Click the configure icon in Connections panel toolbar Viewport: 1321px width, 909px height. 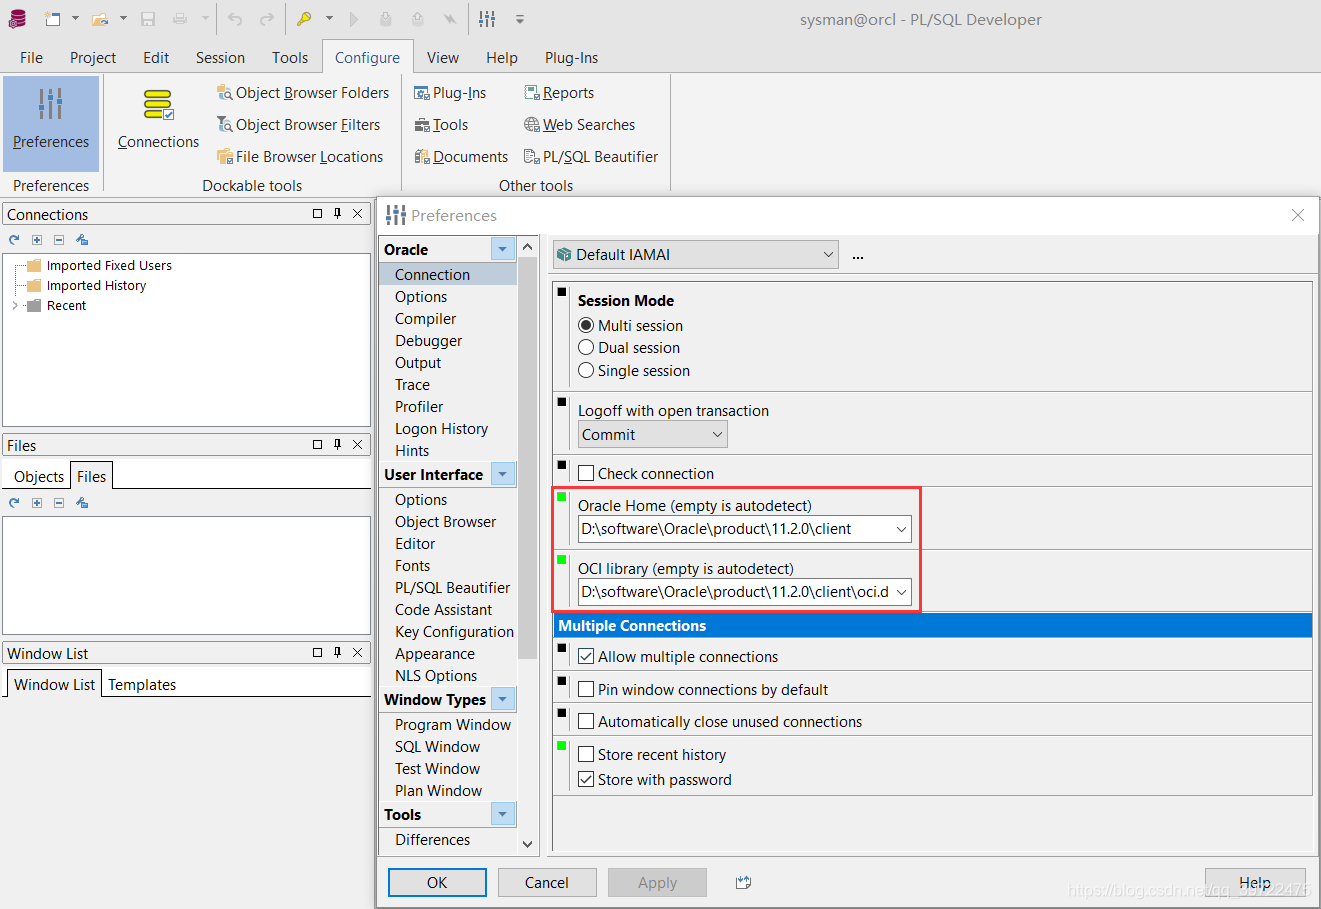pos(82,240)
